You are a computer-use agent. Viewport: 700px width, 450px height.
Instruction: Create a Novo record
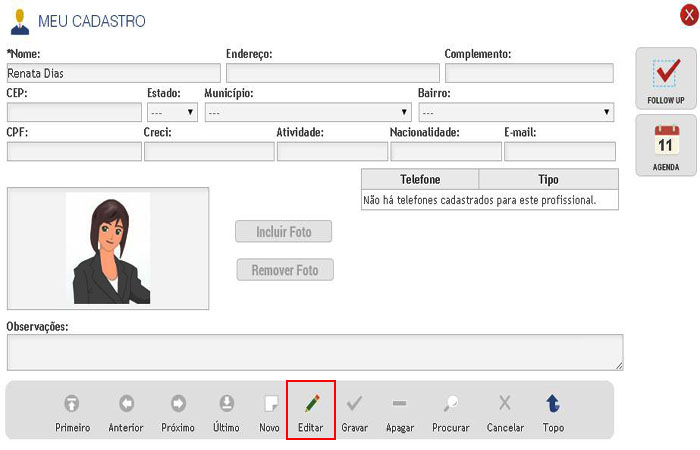point(269,404)
